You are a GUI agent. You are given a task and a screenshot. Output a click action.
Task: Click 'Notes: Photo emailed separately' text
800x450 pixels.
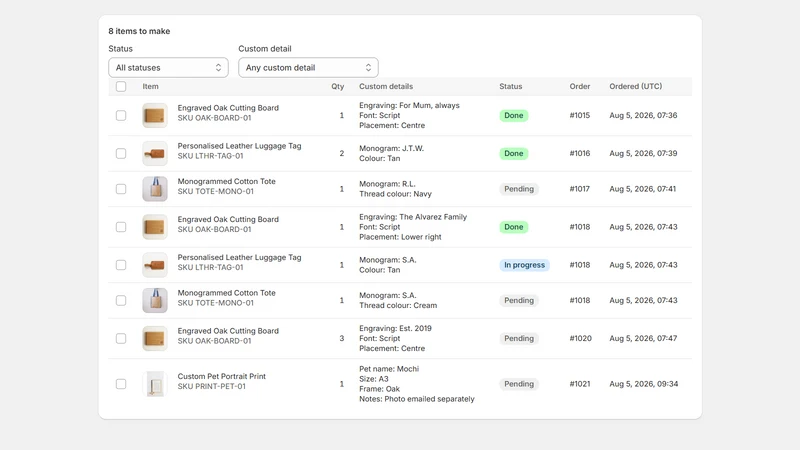click(x=416, y=399)
